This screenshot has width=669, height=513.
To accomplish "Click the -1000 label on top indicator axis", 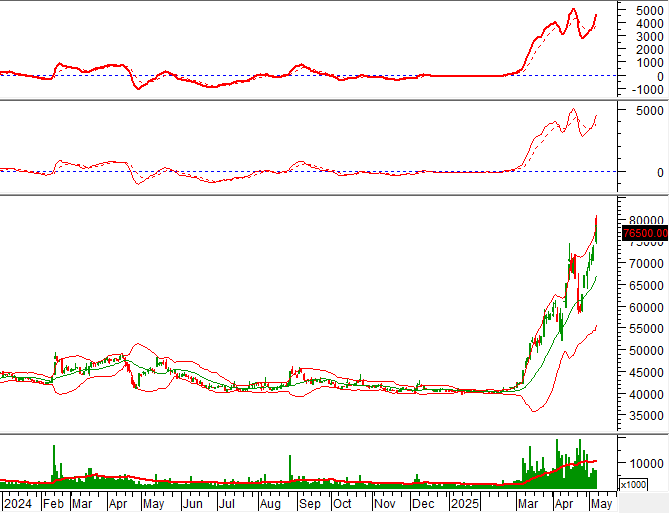I will coord(647,90).
